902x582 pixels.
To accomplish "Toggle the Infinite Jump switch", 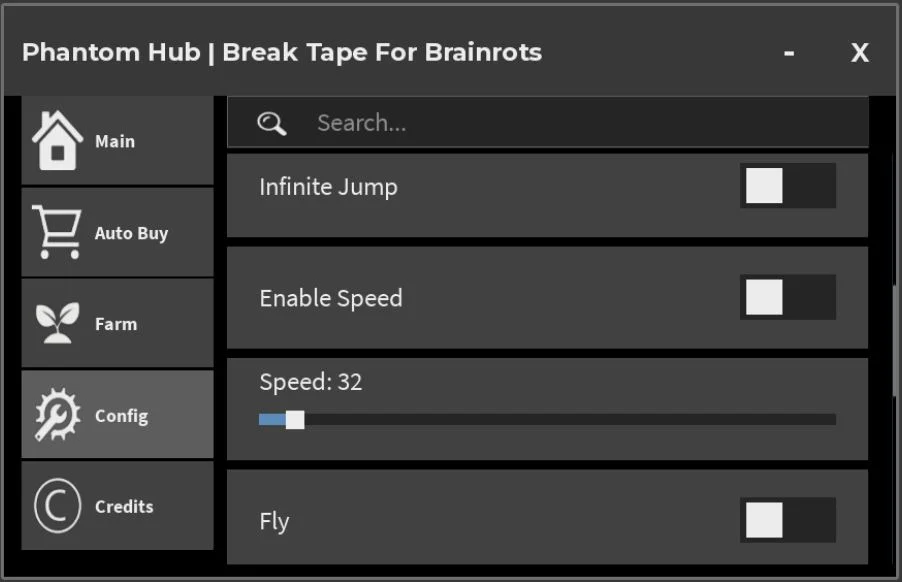I will (x=788, y=186).
